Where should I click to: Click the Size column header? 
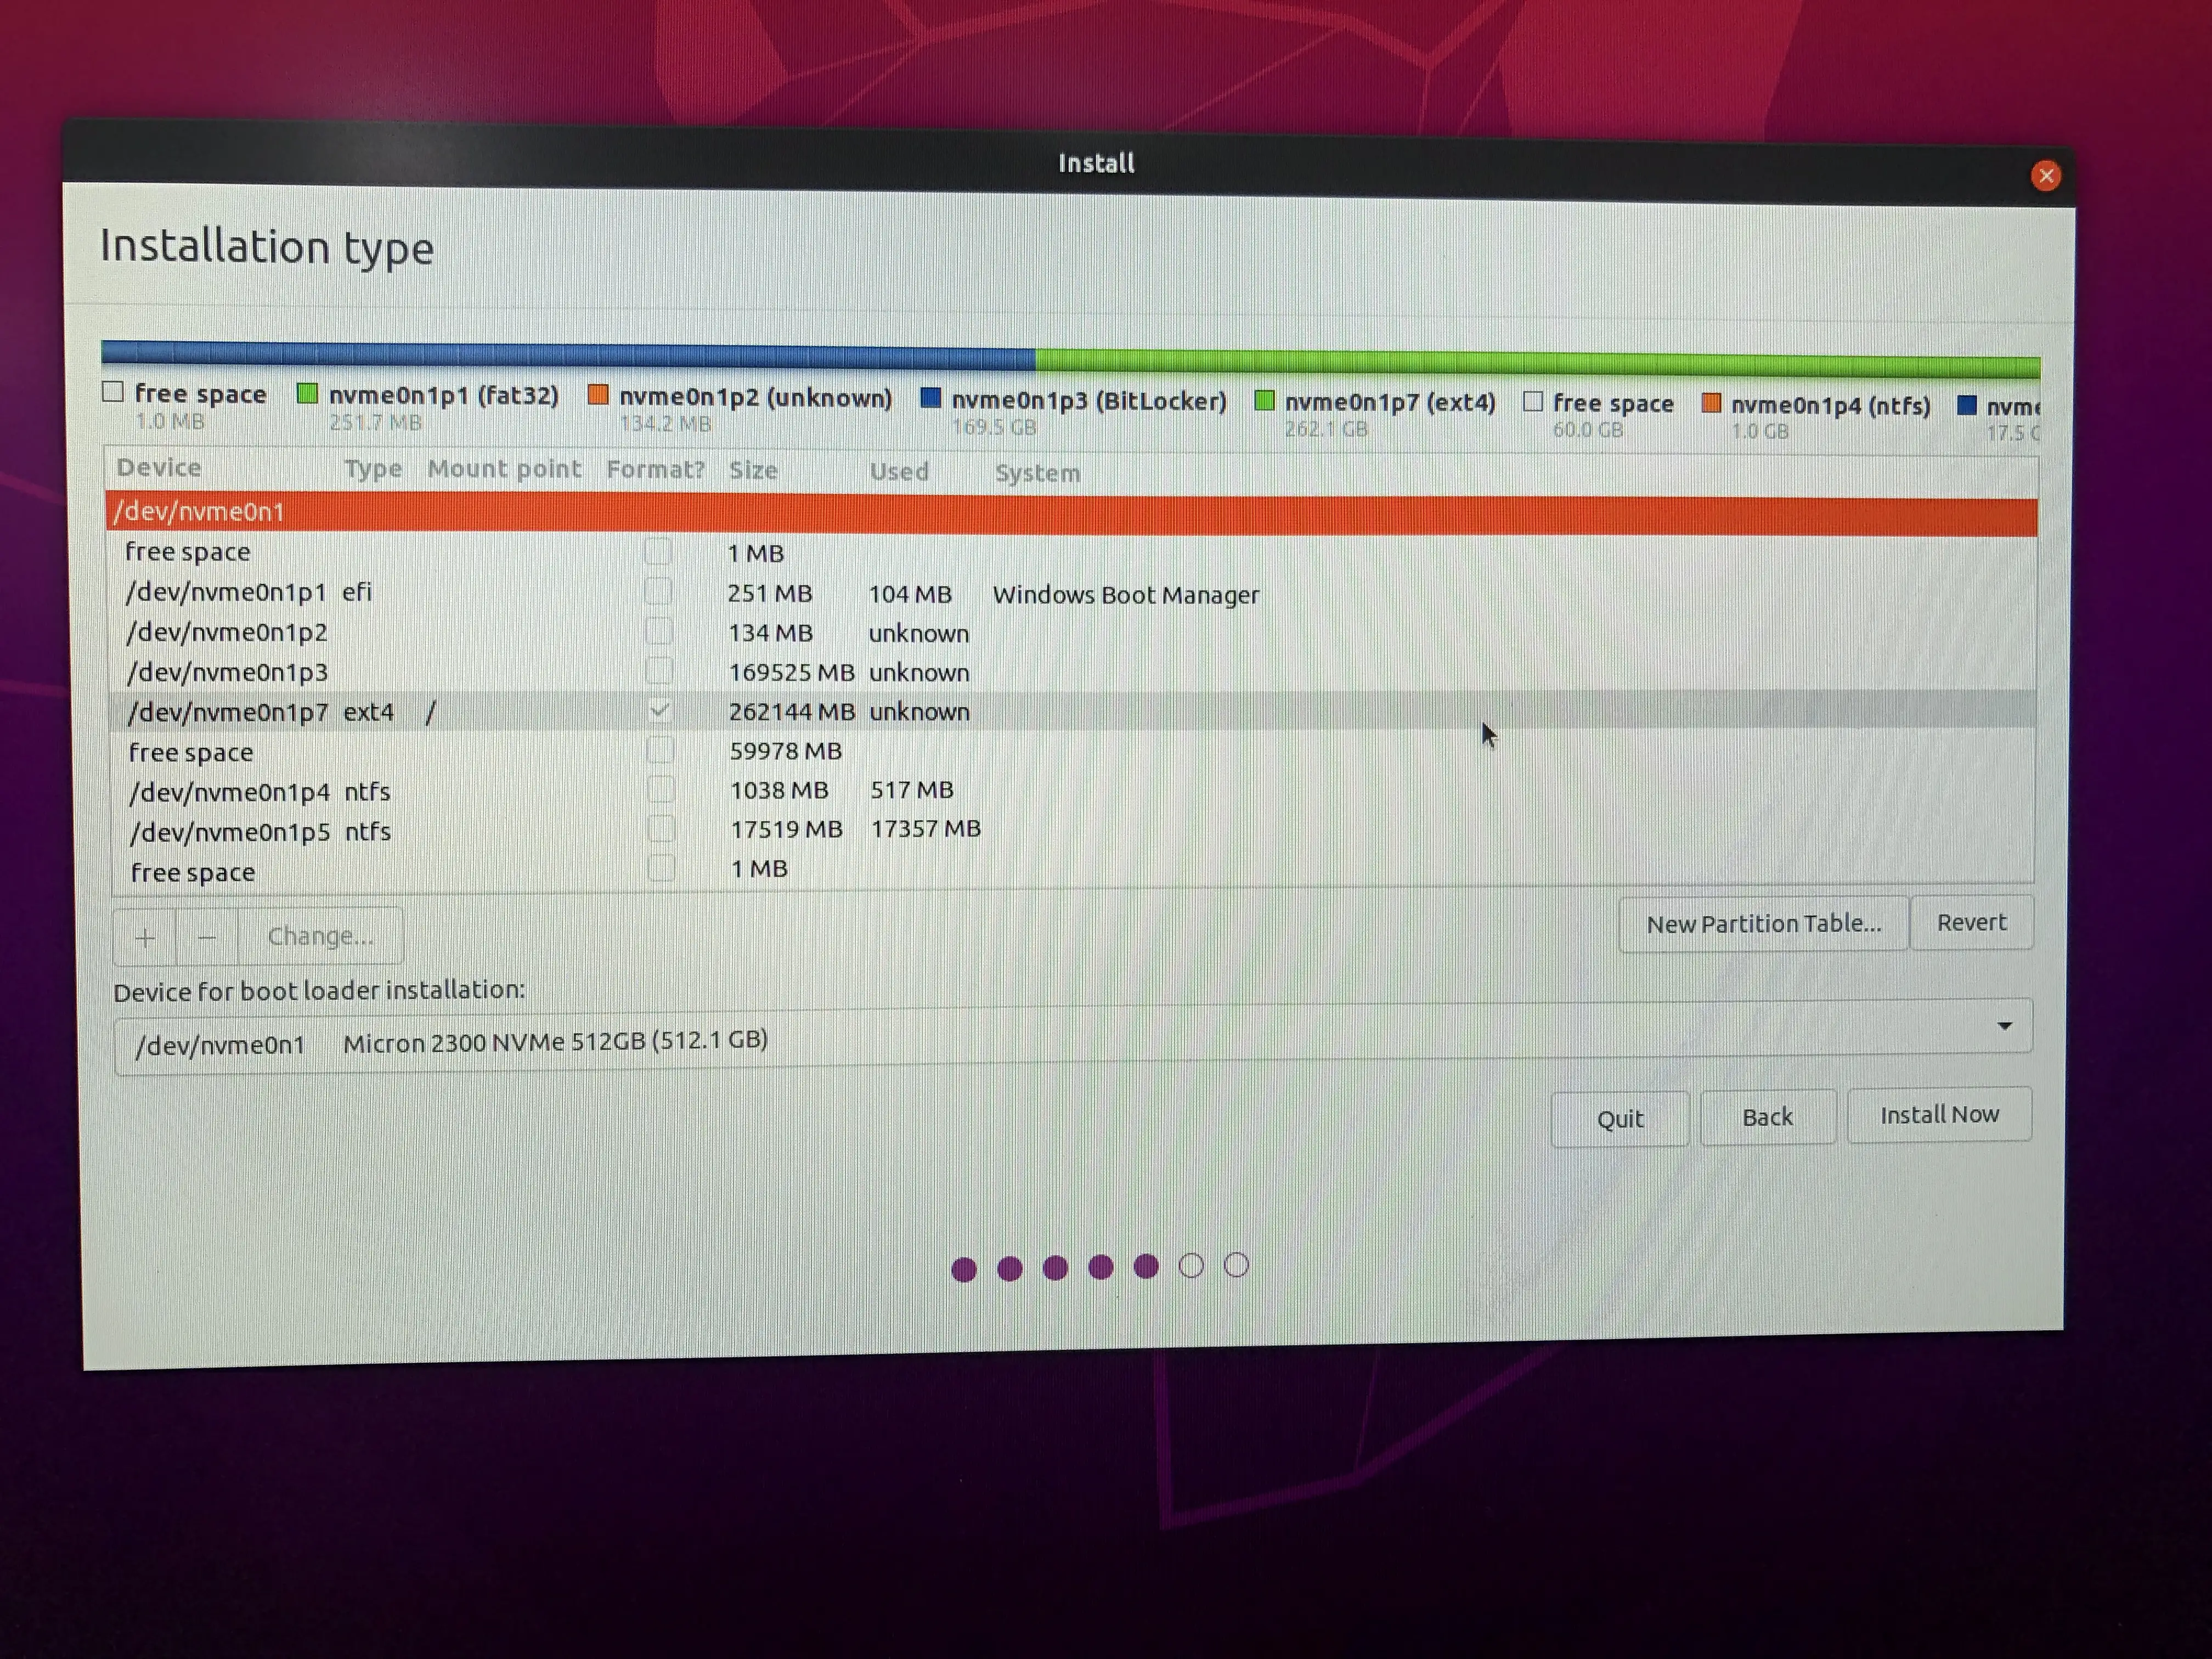click(x=753, y=470)
